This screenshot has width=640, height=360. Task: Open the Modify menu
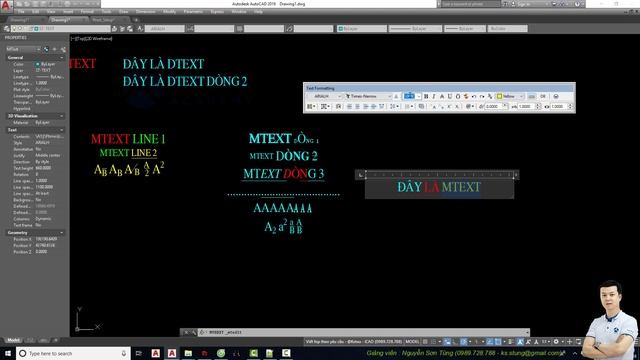click(x=169, y=12)
